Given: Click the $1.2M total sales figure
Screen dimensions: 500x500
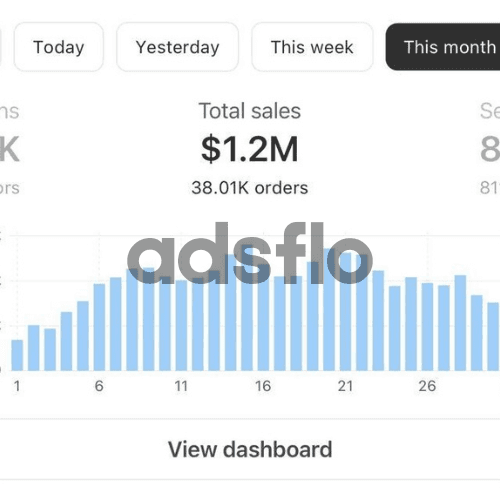Looking at the screenshot, I should (x=250, y=149).
